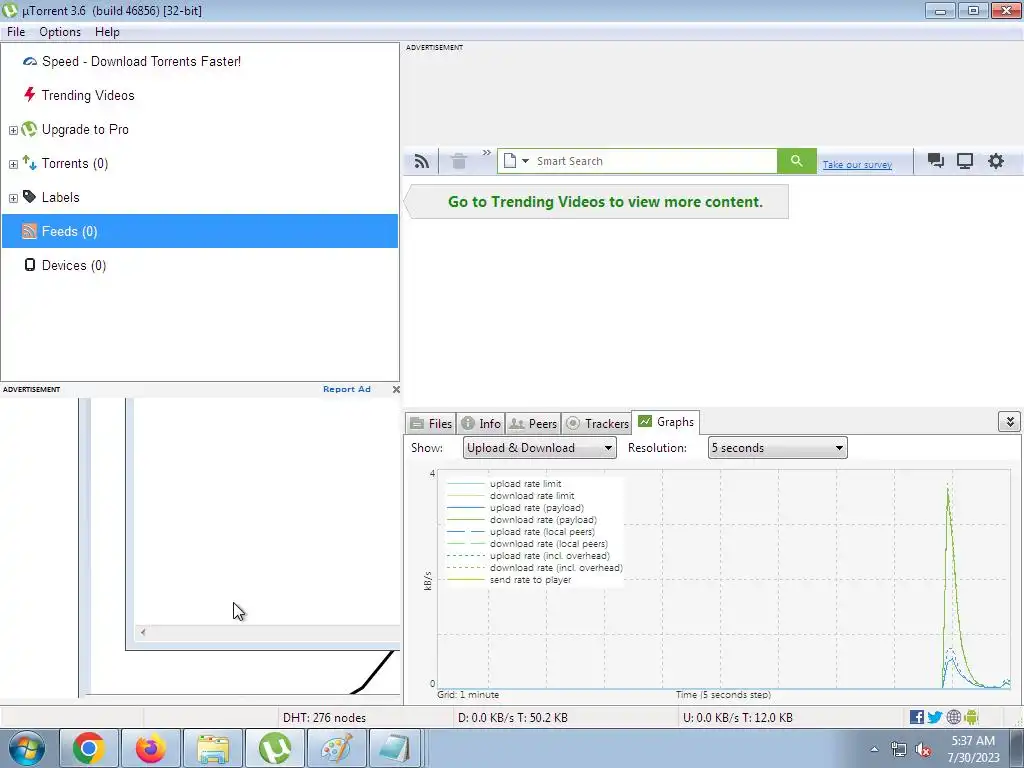Select Feeds (0) in sidebar
The image size is (1024, 768).
click(x=200, y=231)
